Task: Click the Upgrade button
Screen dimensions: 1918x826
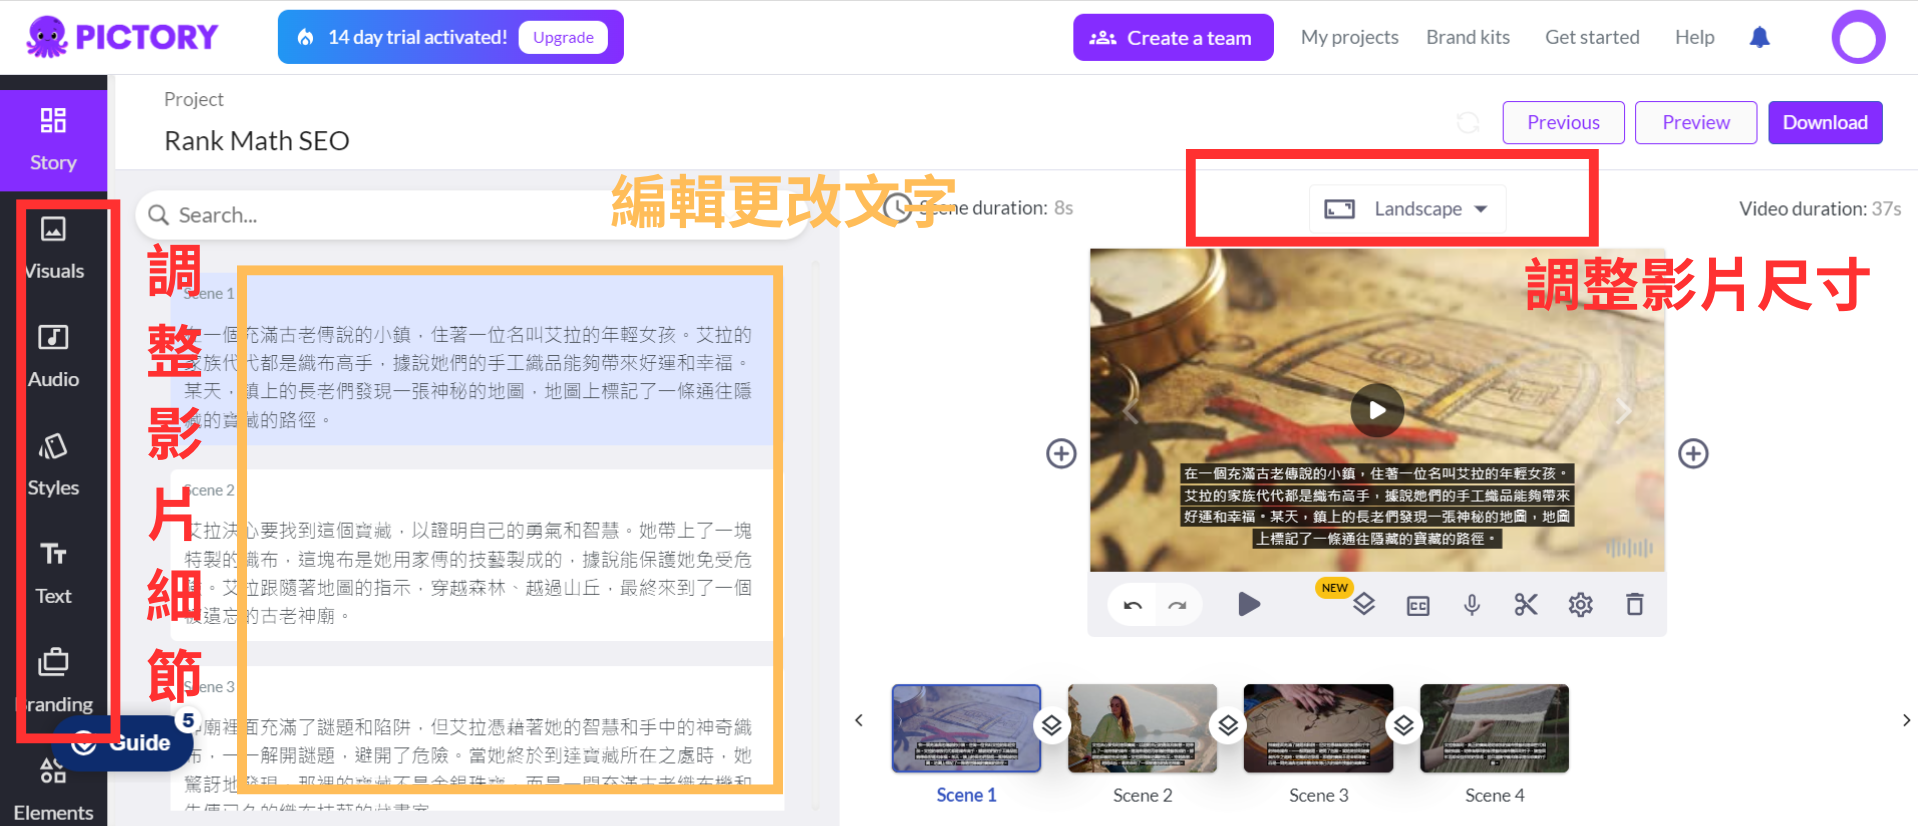Action: [563, 37]
